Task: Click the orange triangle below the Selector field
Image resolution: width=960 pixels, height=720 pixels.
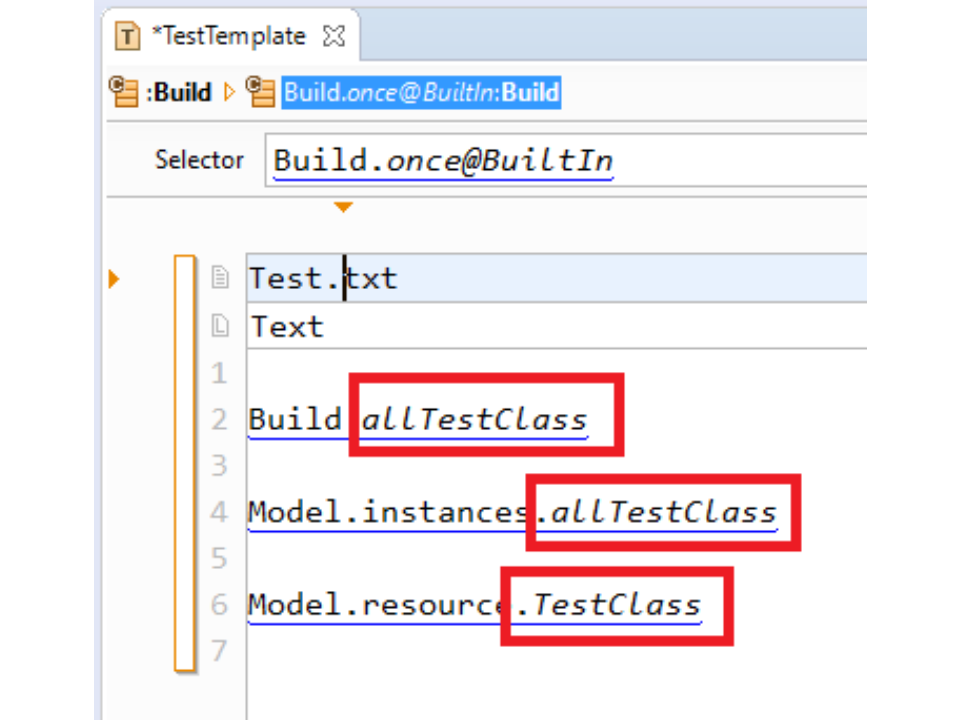Action: (x=343, y=208)
